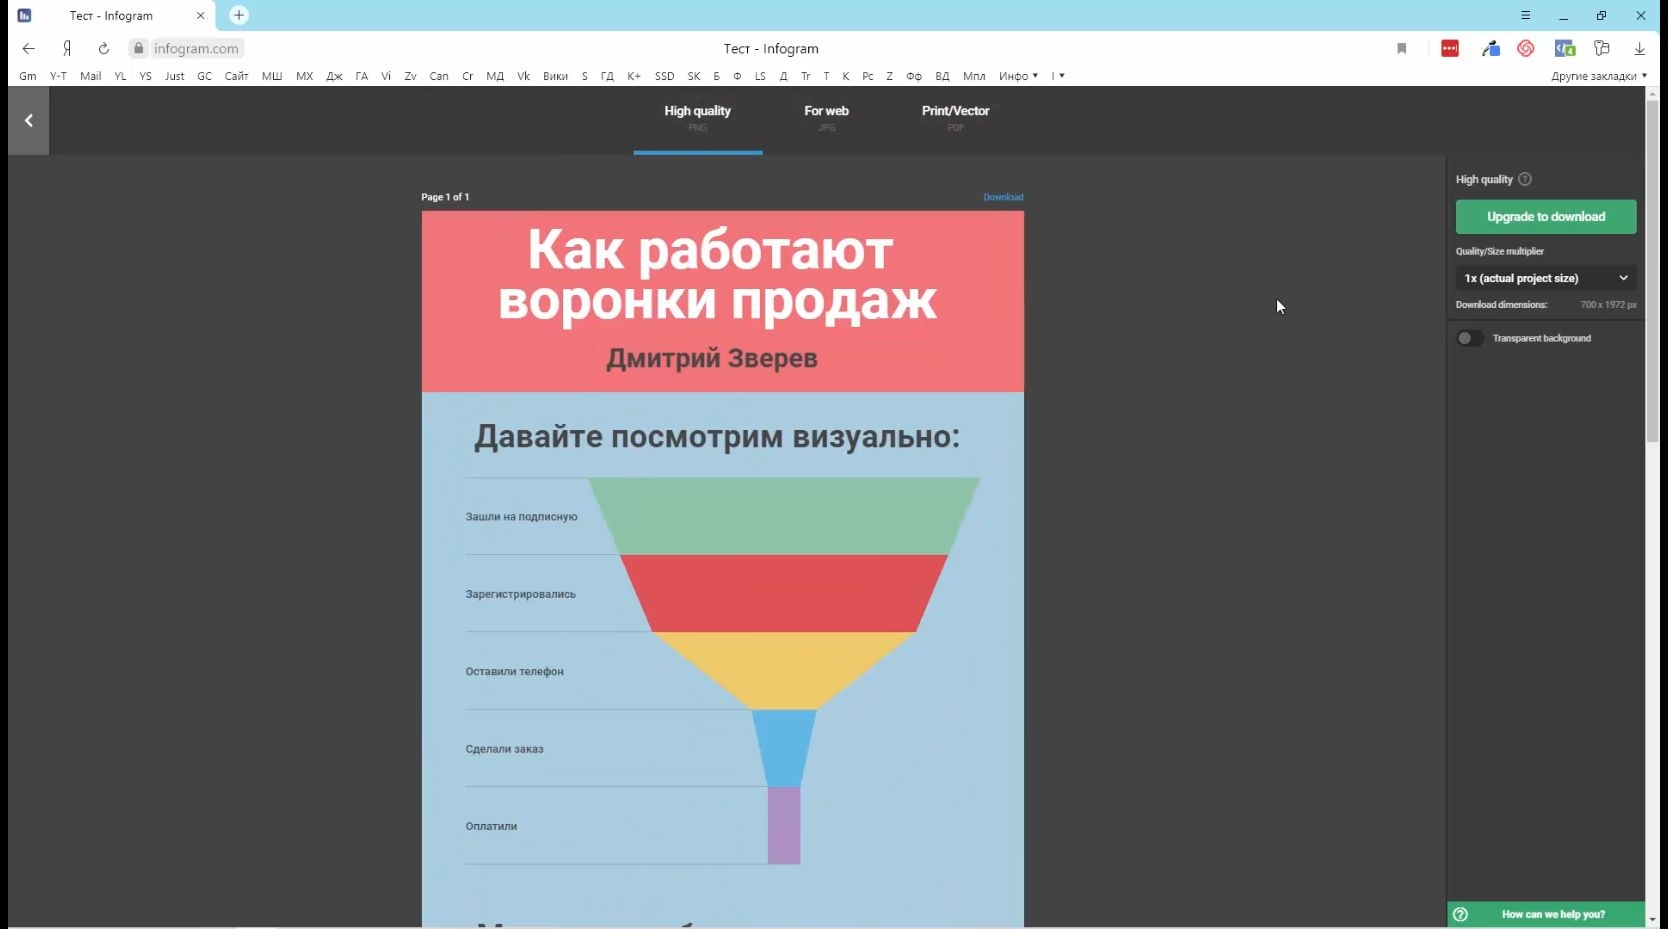The height and width of the screenshot is (929, 1668).
Task: Open the Y-T bookmark
Action: 58,76
